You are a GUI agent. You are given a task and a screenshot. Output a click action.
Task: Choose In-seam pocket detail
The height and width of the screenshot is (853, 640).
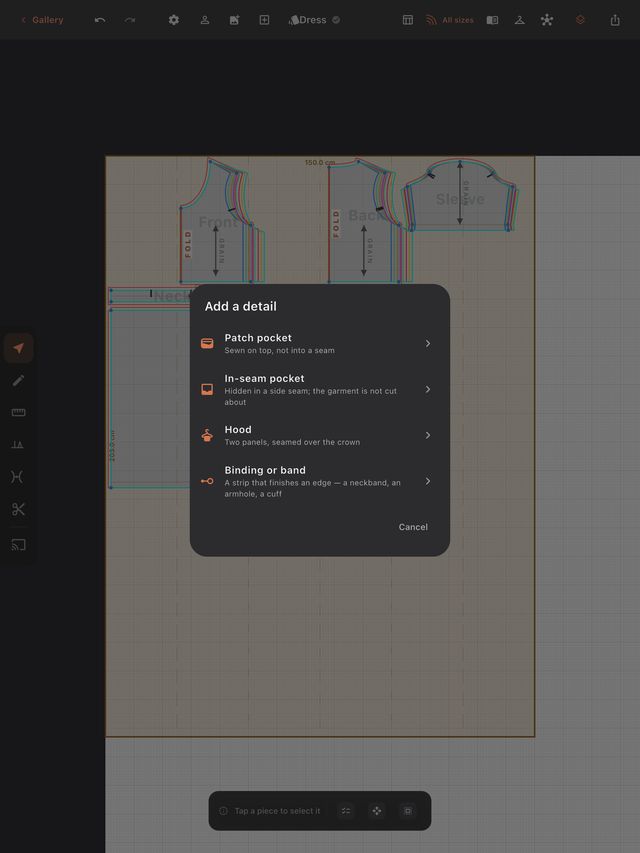coord(319,390)
